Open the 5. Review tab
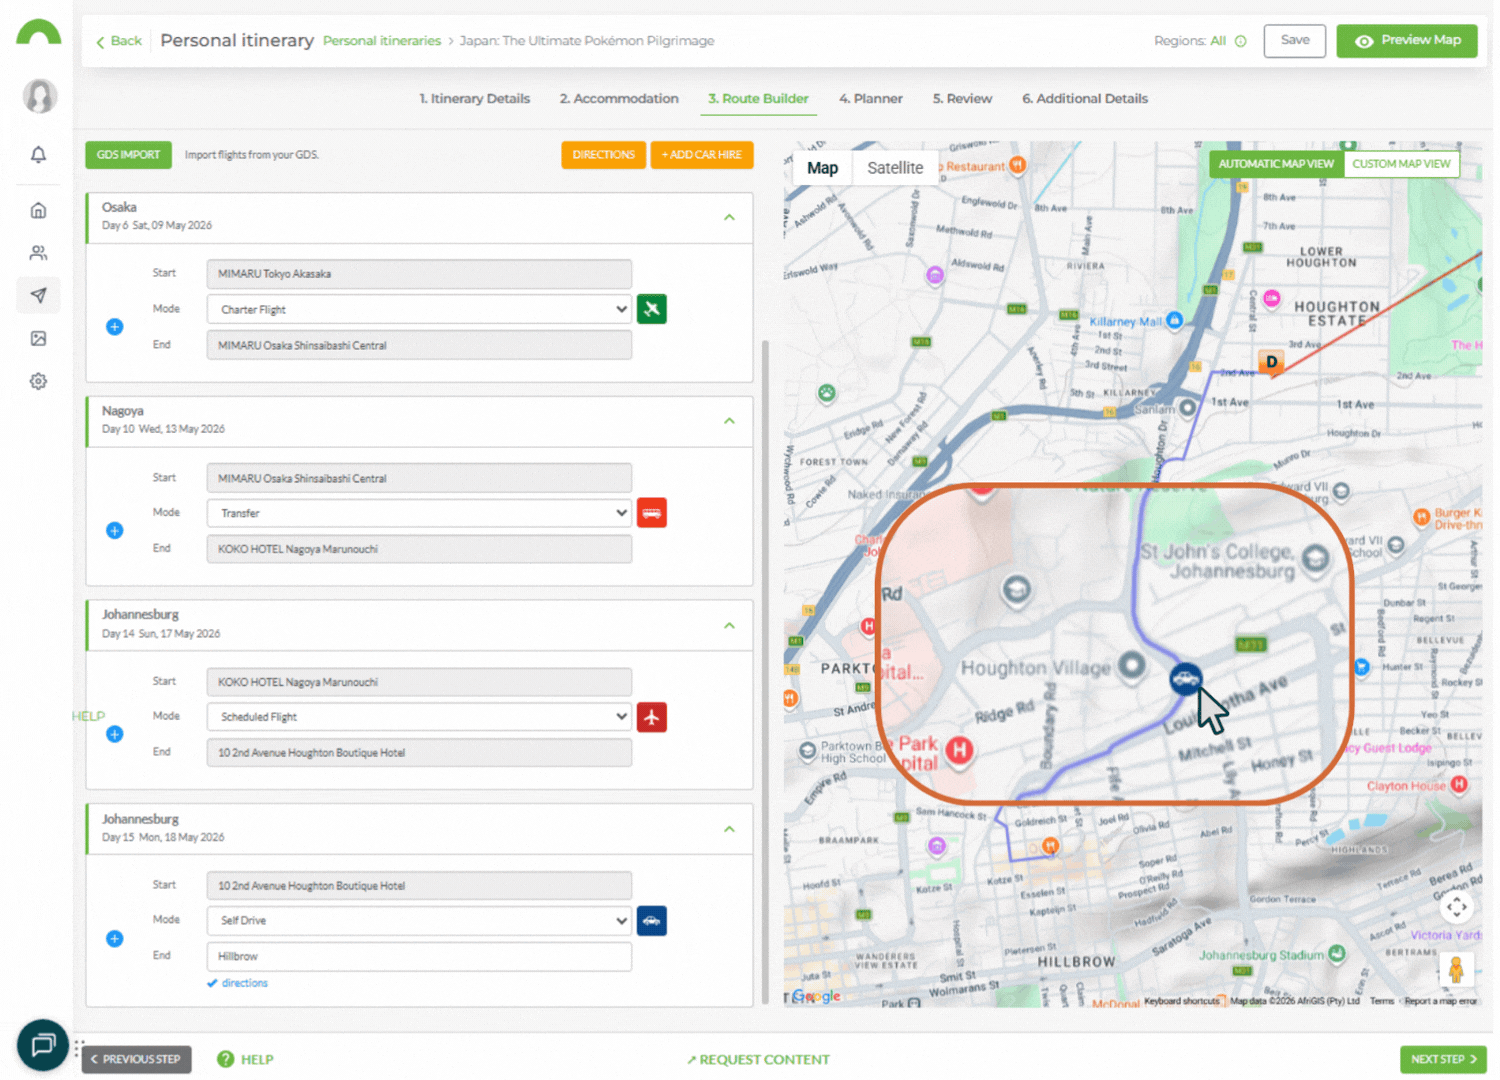This screenshot has height=1080, width=1500. pos(962,99)
